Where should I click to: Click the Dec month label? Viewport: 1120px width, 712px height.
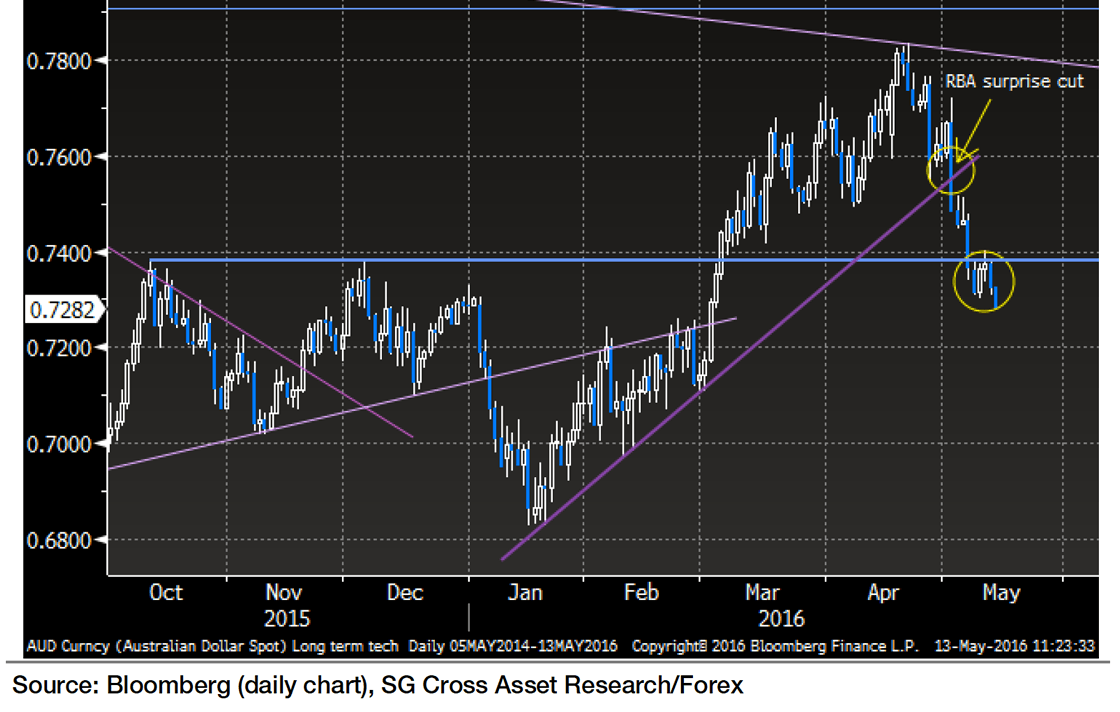[x=405, y=593]
